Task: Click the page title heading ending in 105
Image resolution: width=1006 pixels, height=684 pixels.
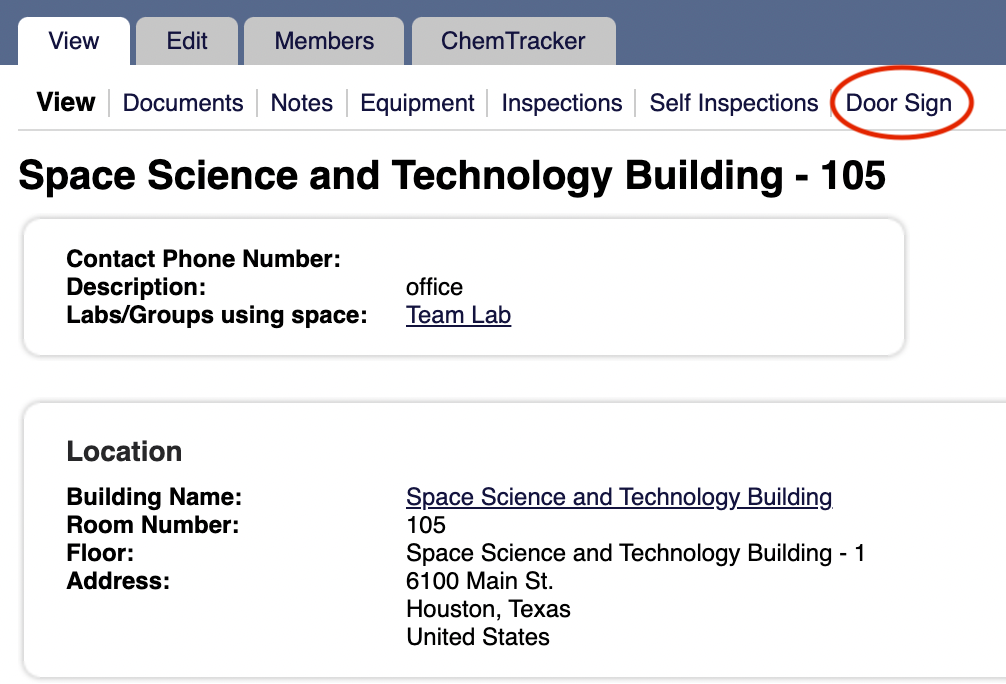Action: 452,175
